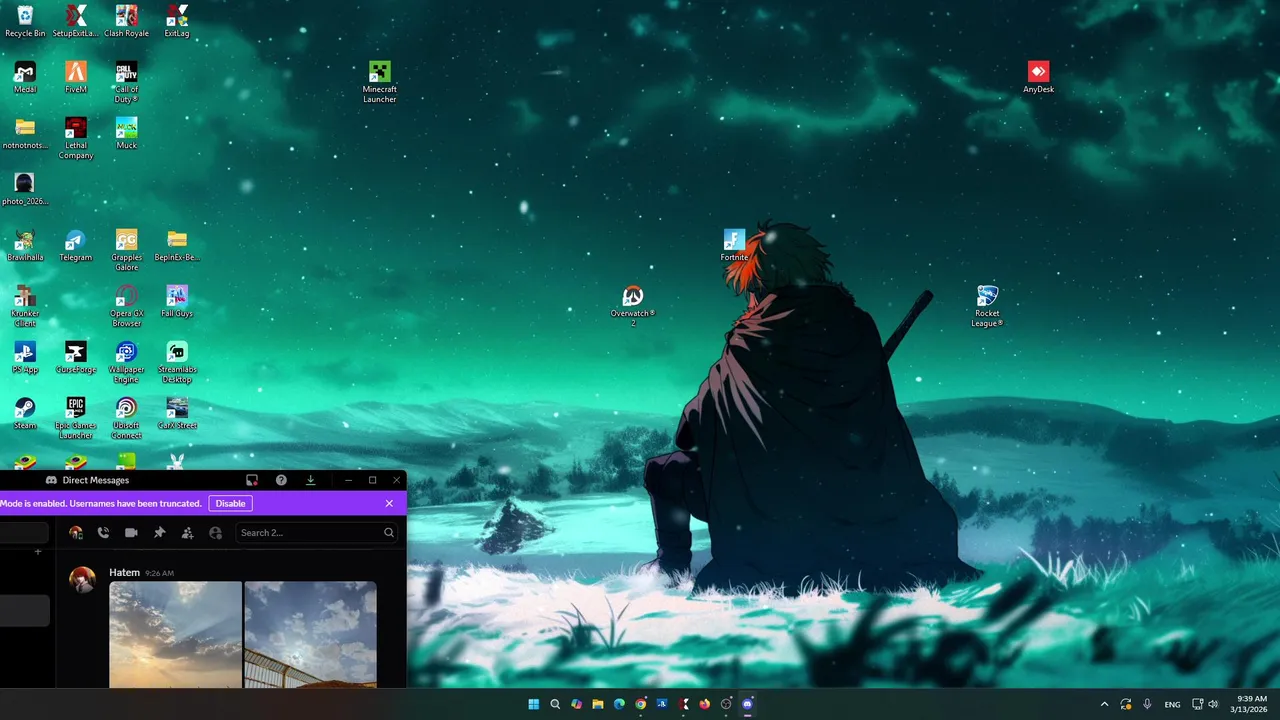Select the Epic Games Launcher desktop icon
The height and width of the screenshot is (720, 1280).
tap(76, 419)
